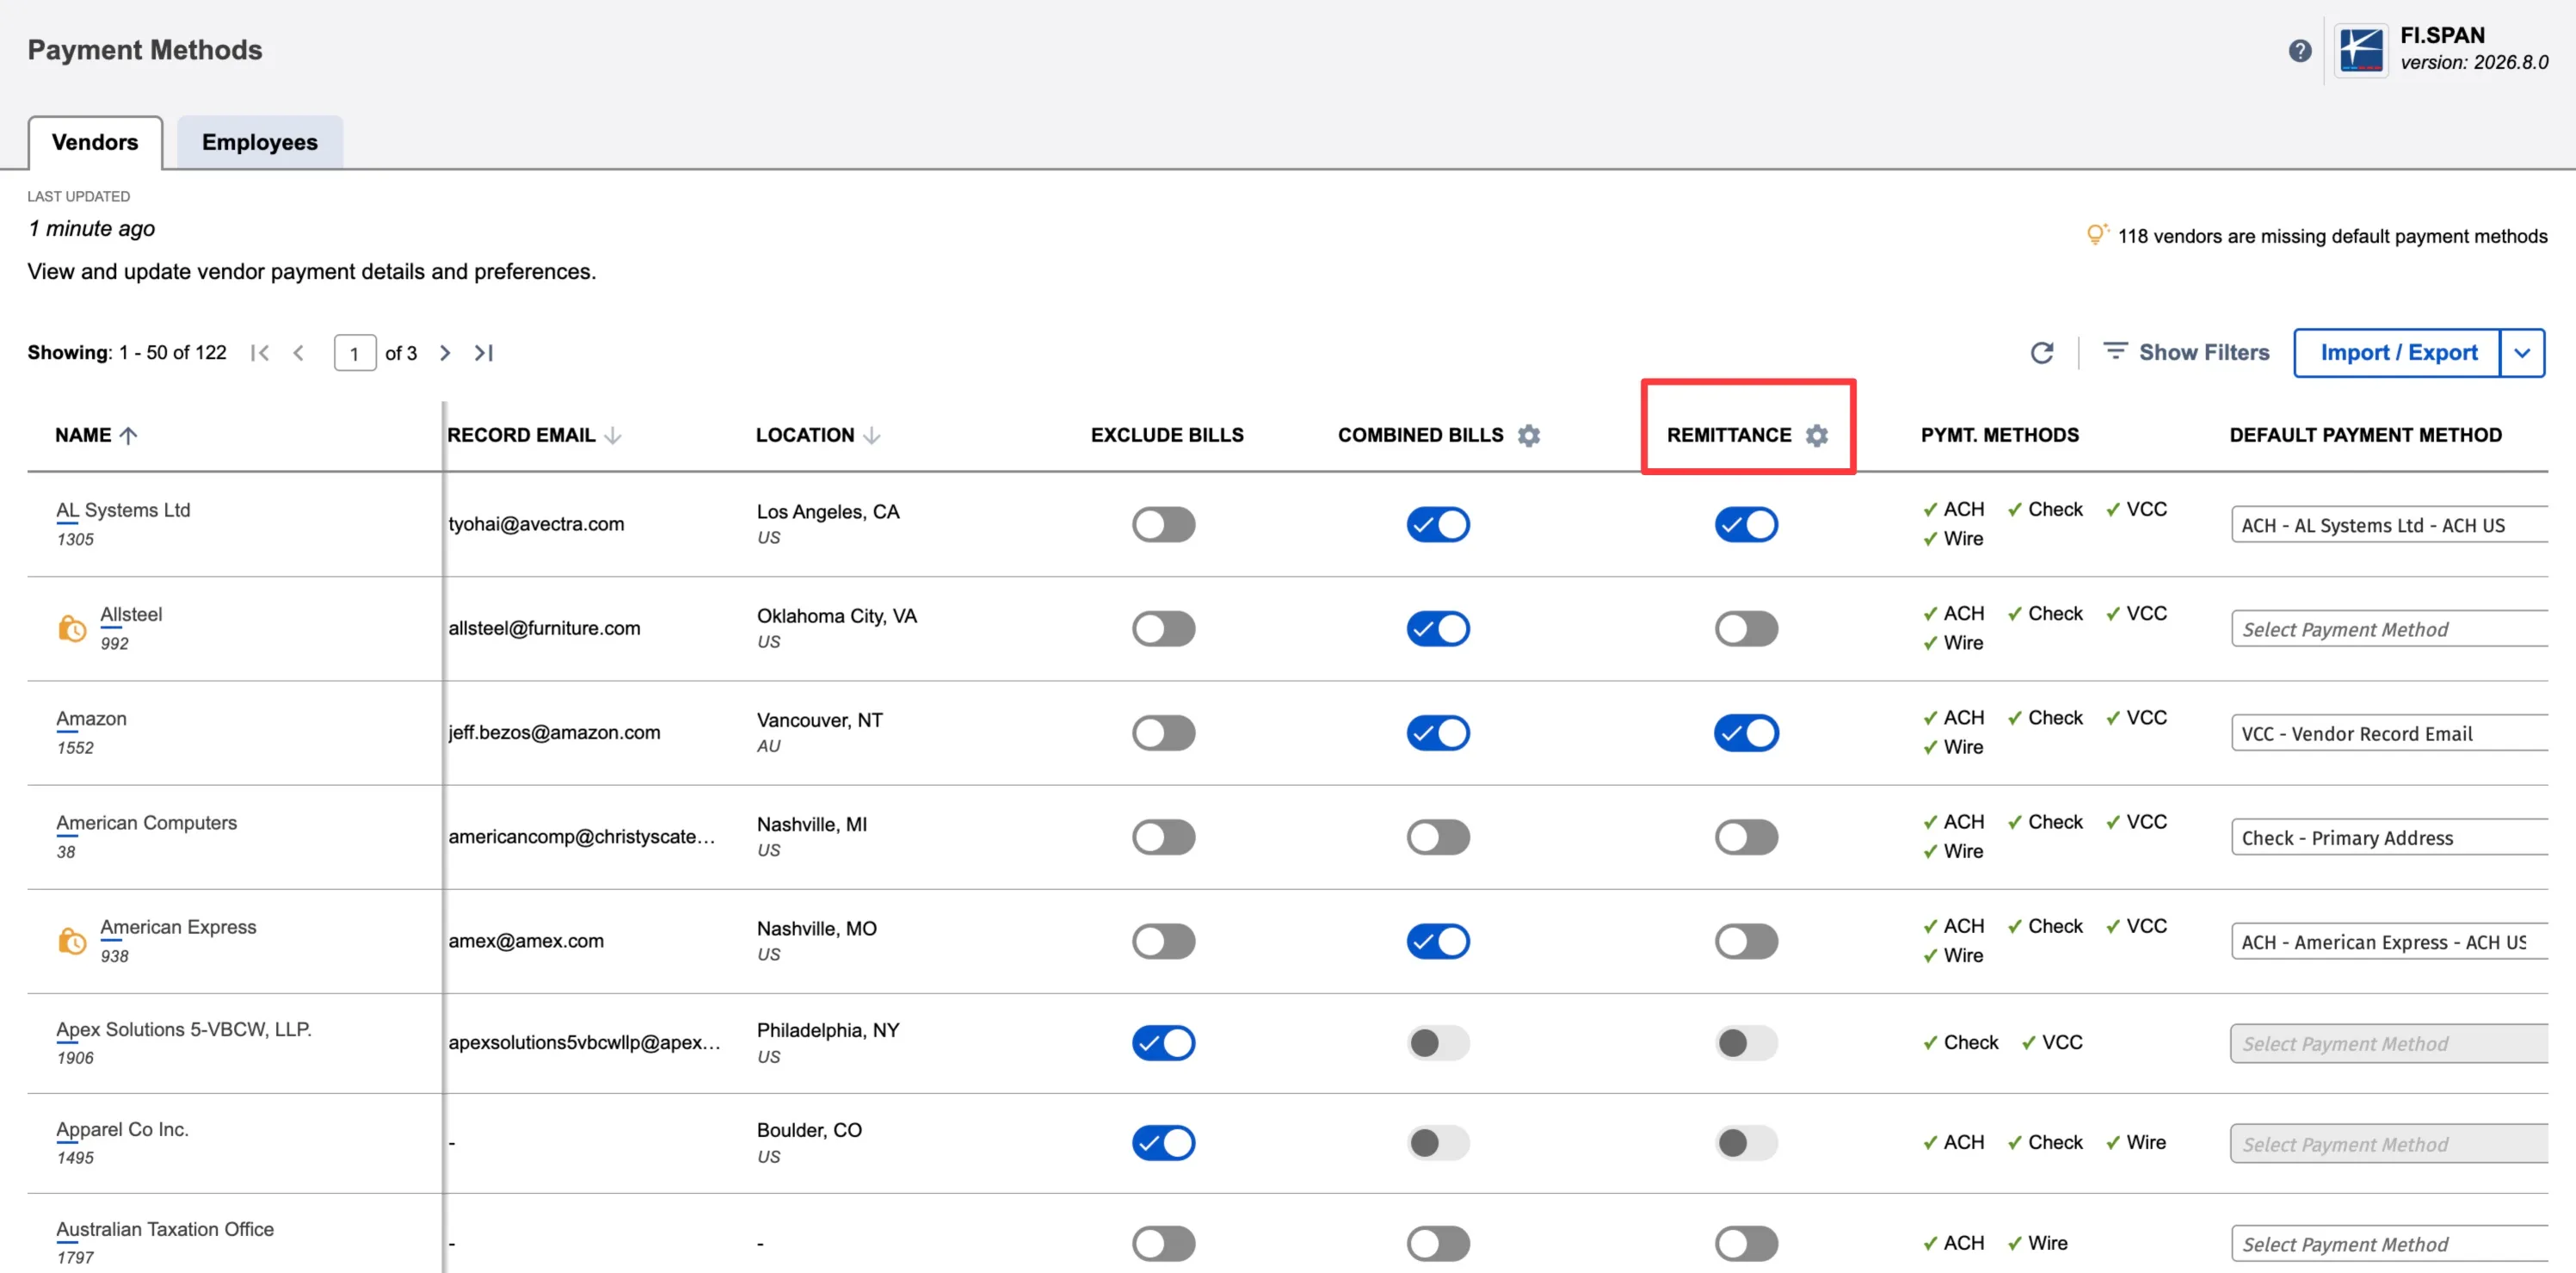Disable Combined Bills for AL Systems Ltd
The image size is (2576, 1273).
[1438, 524]
